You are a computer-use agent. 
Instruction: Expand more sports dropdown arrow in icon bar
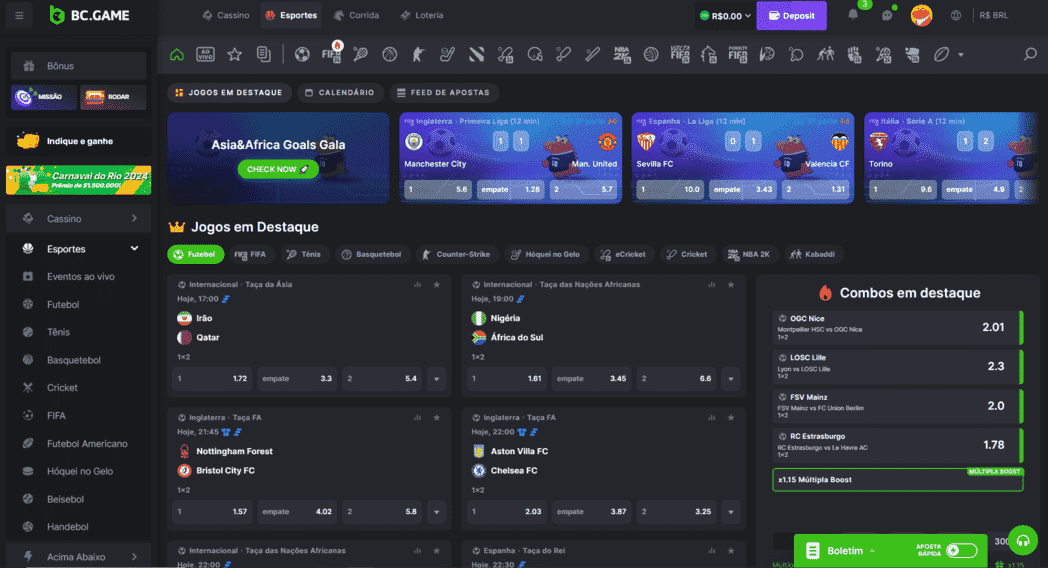click(x=961, y=55)
